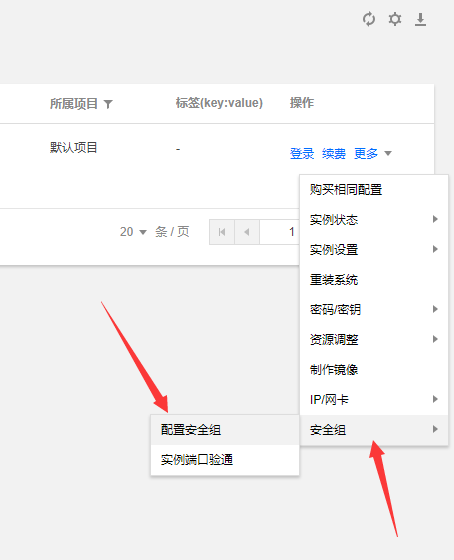Screen dimensions: 454x560
Task: Click the 登录 link
Action: 302,154
